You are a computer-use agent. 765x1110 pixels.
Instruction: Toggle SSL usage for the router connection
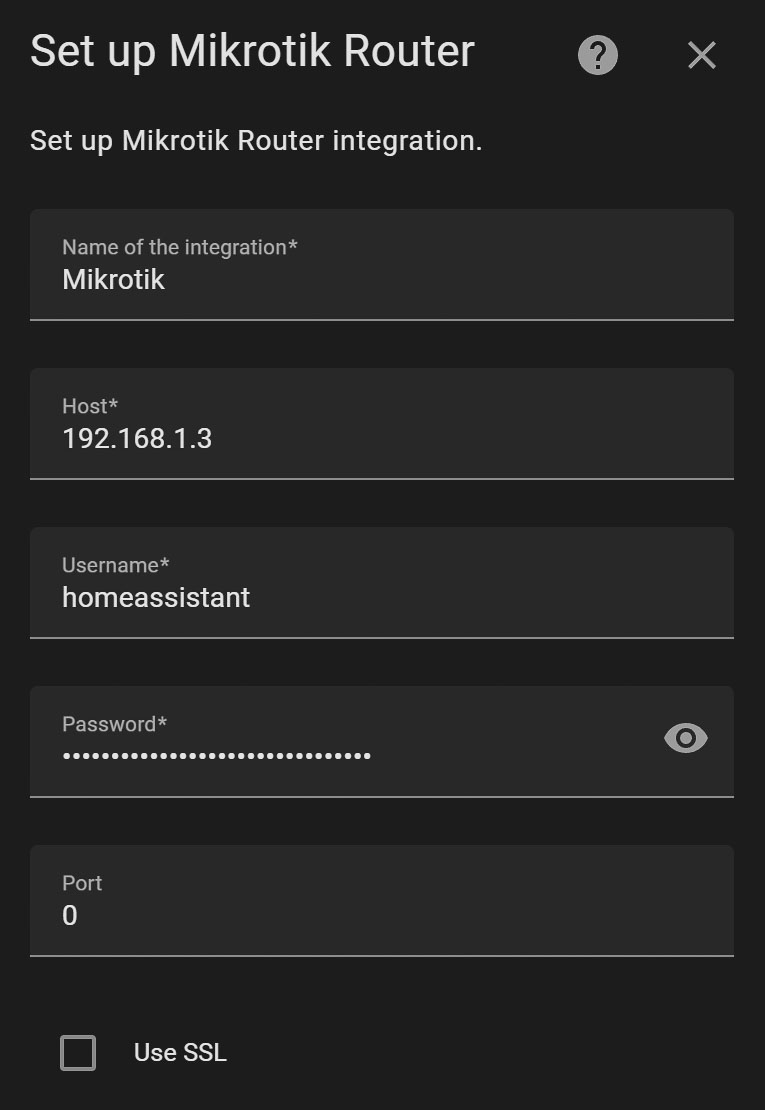pyautogui.click(x=78, y=1052)
